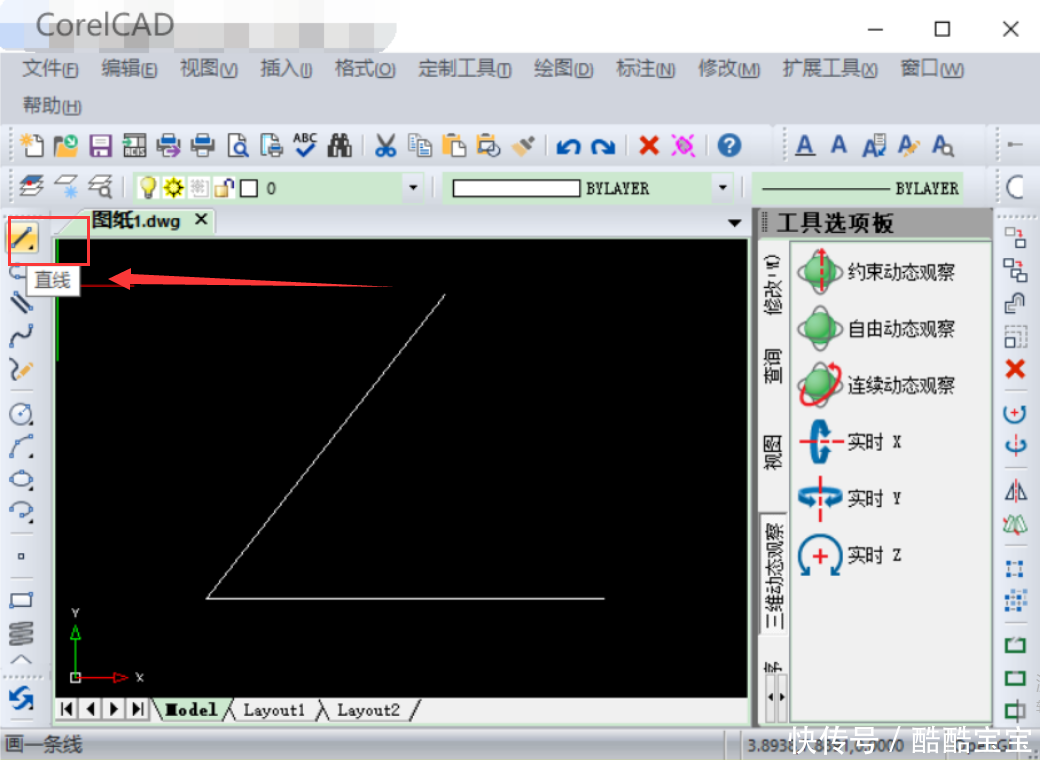
Task: Click the Mirror tool in right toolbar
Action: [1015, 491]
